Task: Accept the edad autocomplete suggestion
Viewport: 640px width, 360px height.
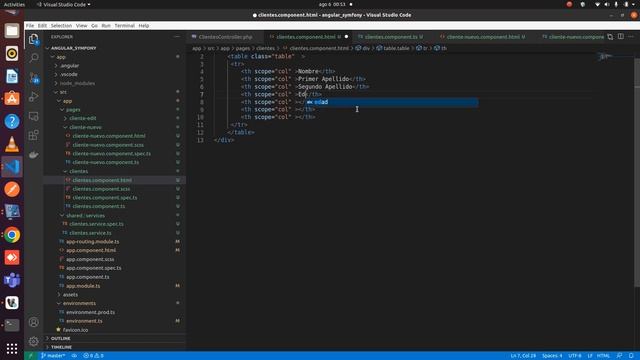Action: click(x=392, y=102)
